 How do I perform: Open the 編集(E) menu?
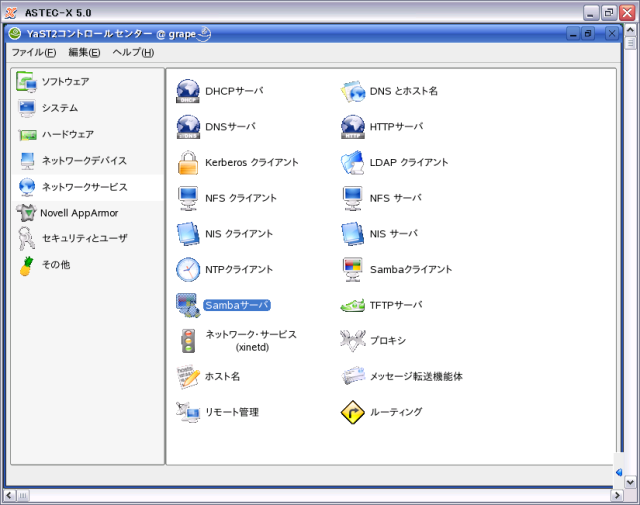[84, 52]
